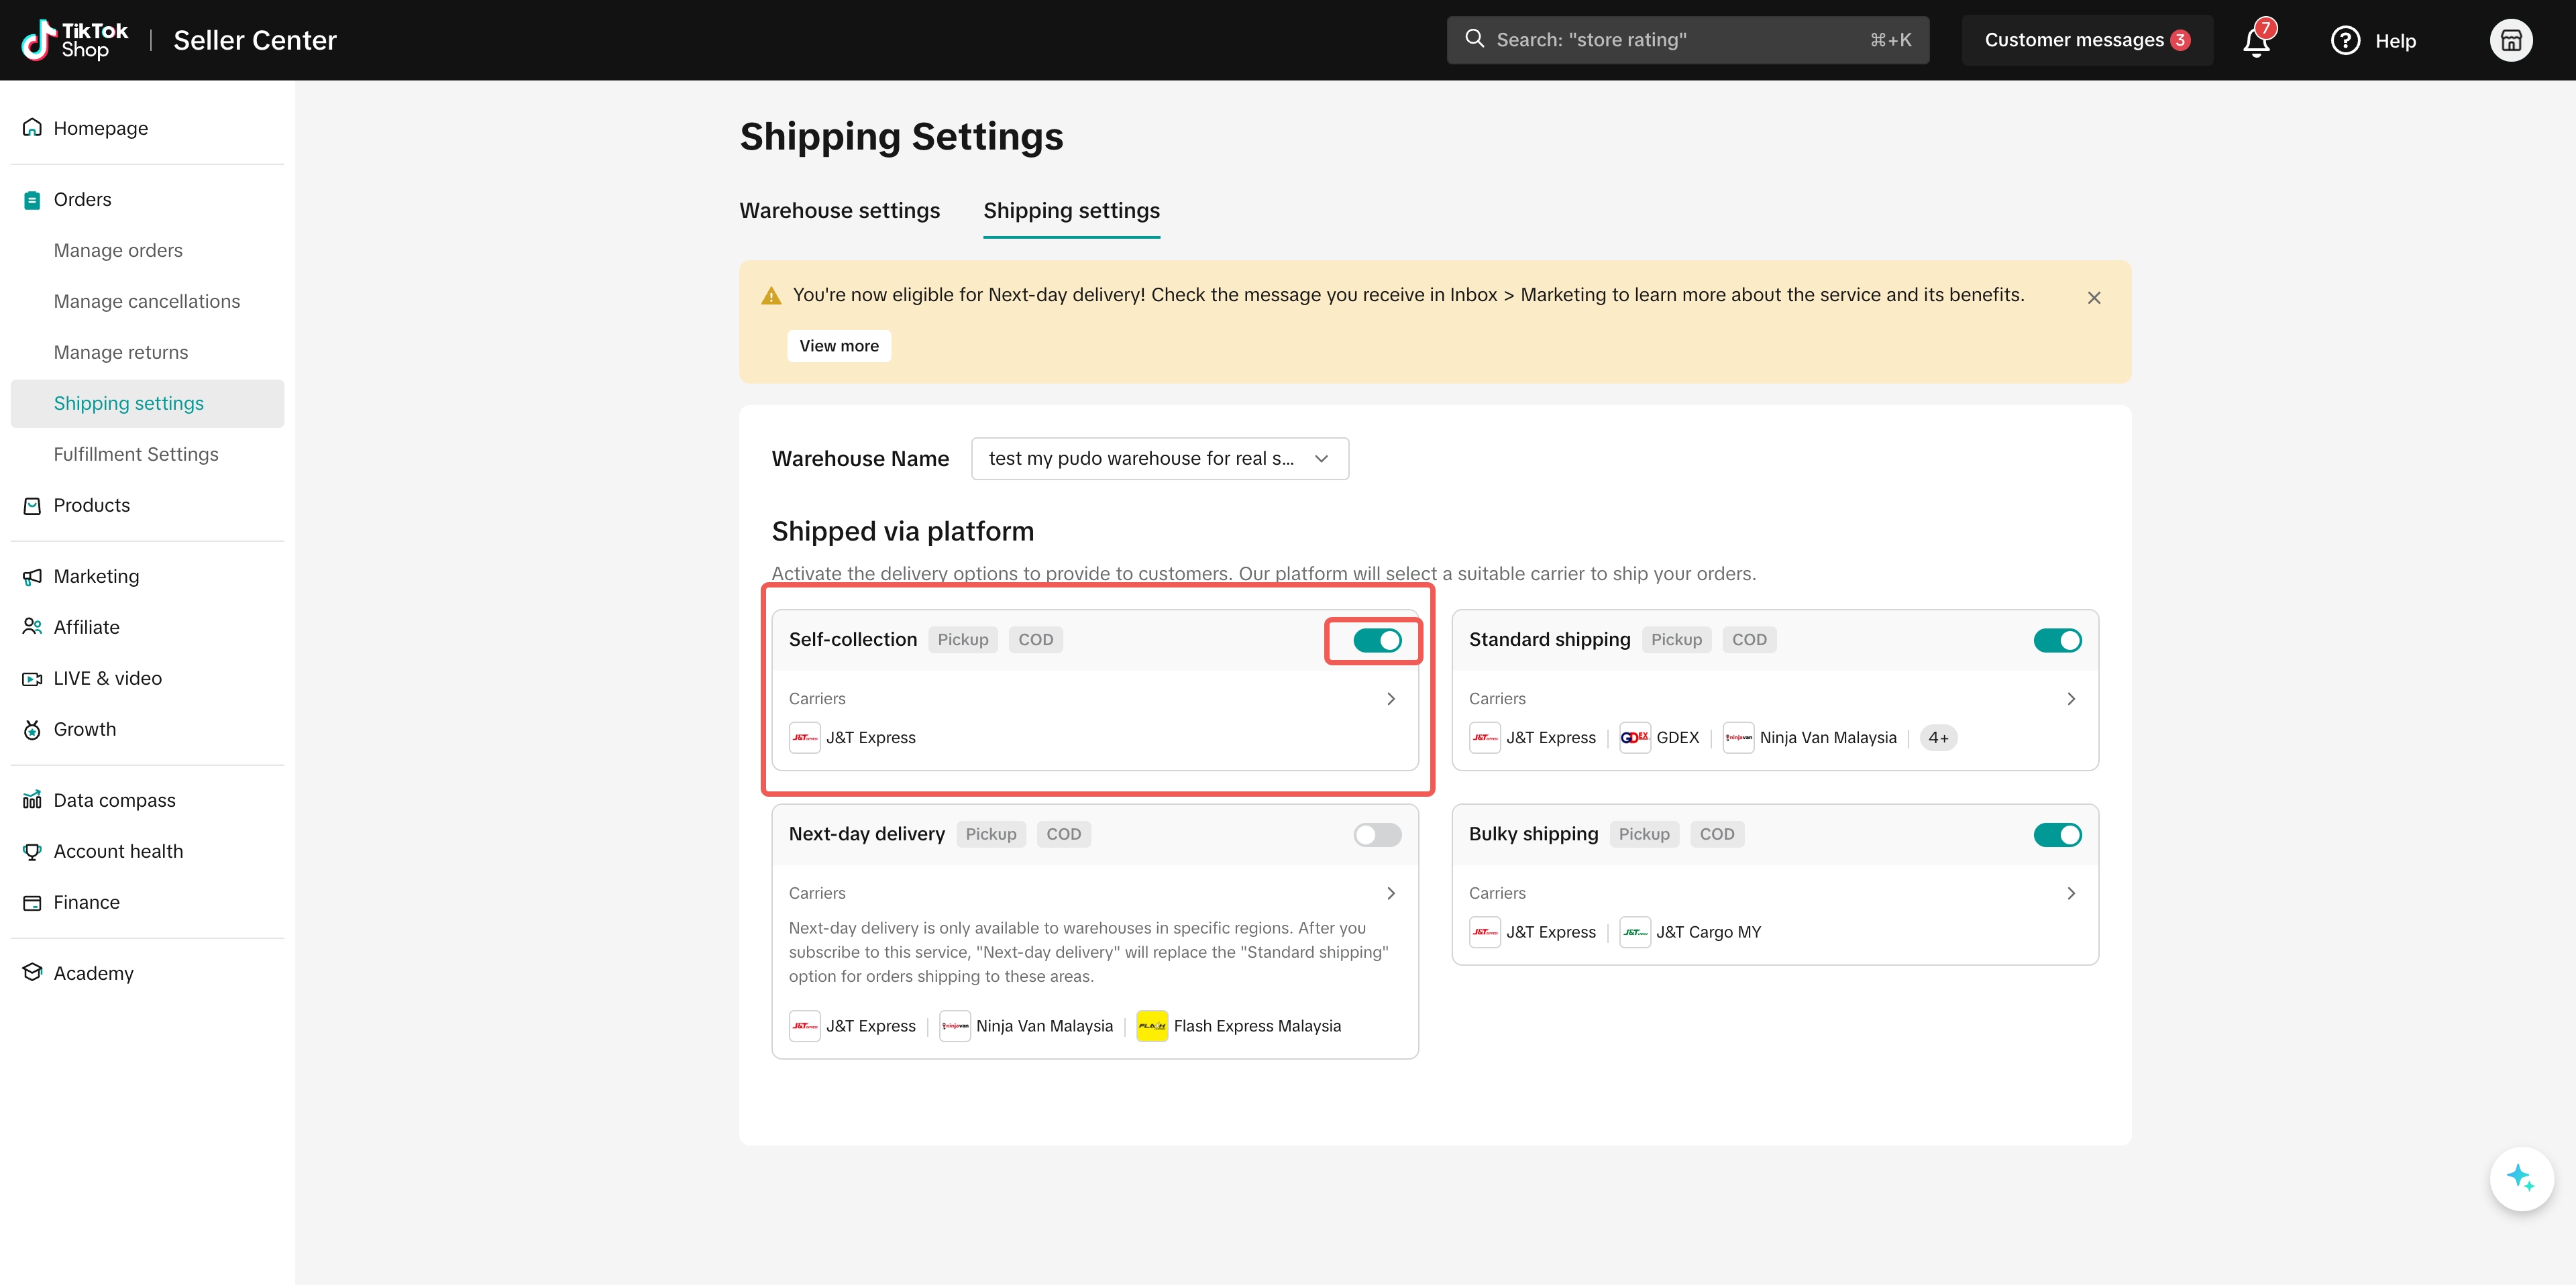Click the "Warehouse Name" label
Image resolution: width=2576 pixels, height=1285 pixels.
[x=860, y=459]
